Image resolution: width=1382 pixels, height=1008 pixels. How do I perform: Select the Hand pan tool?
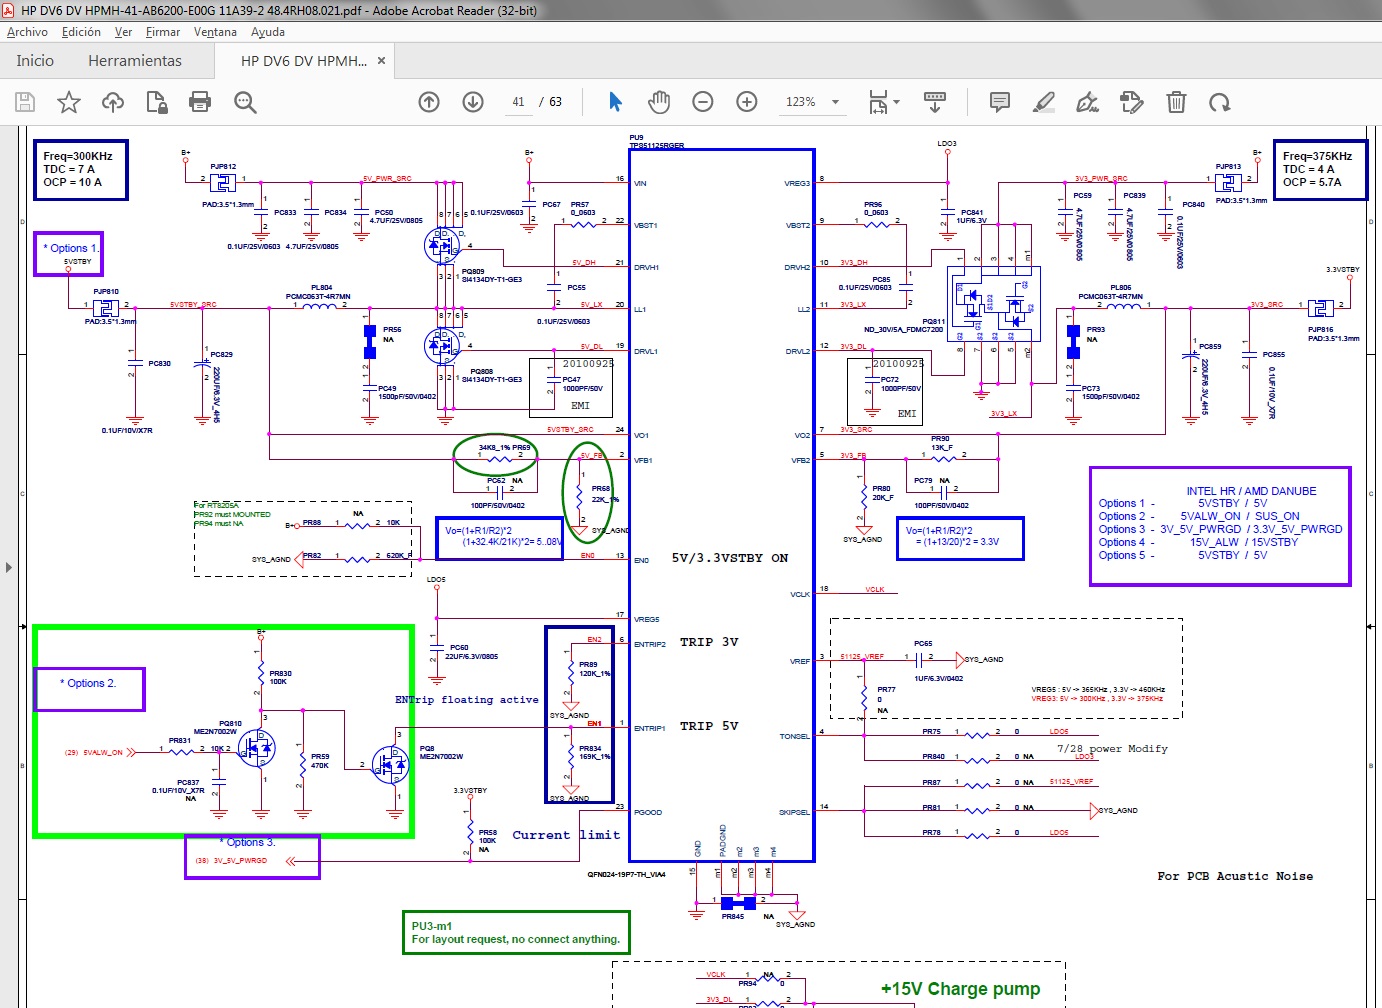659,102
